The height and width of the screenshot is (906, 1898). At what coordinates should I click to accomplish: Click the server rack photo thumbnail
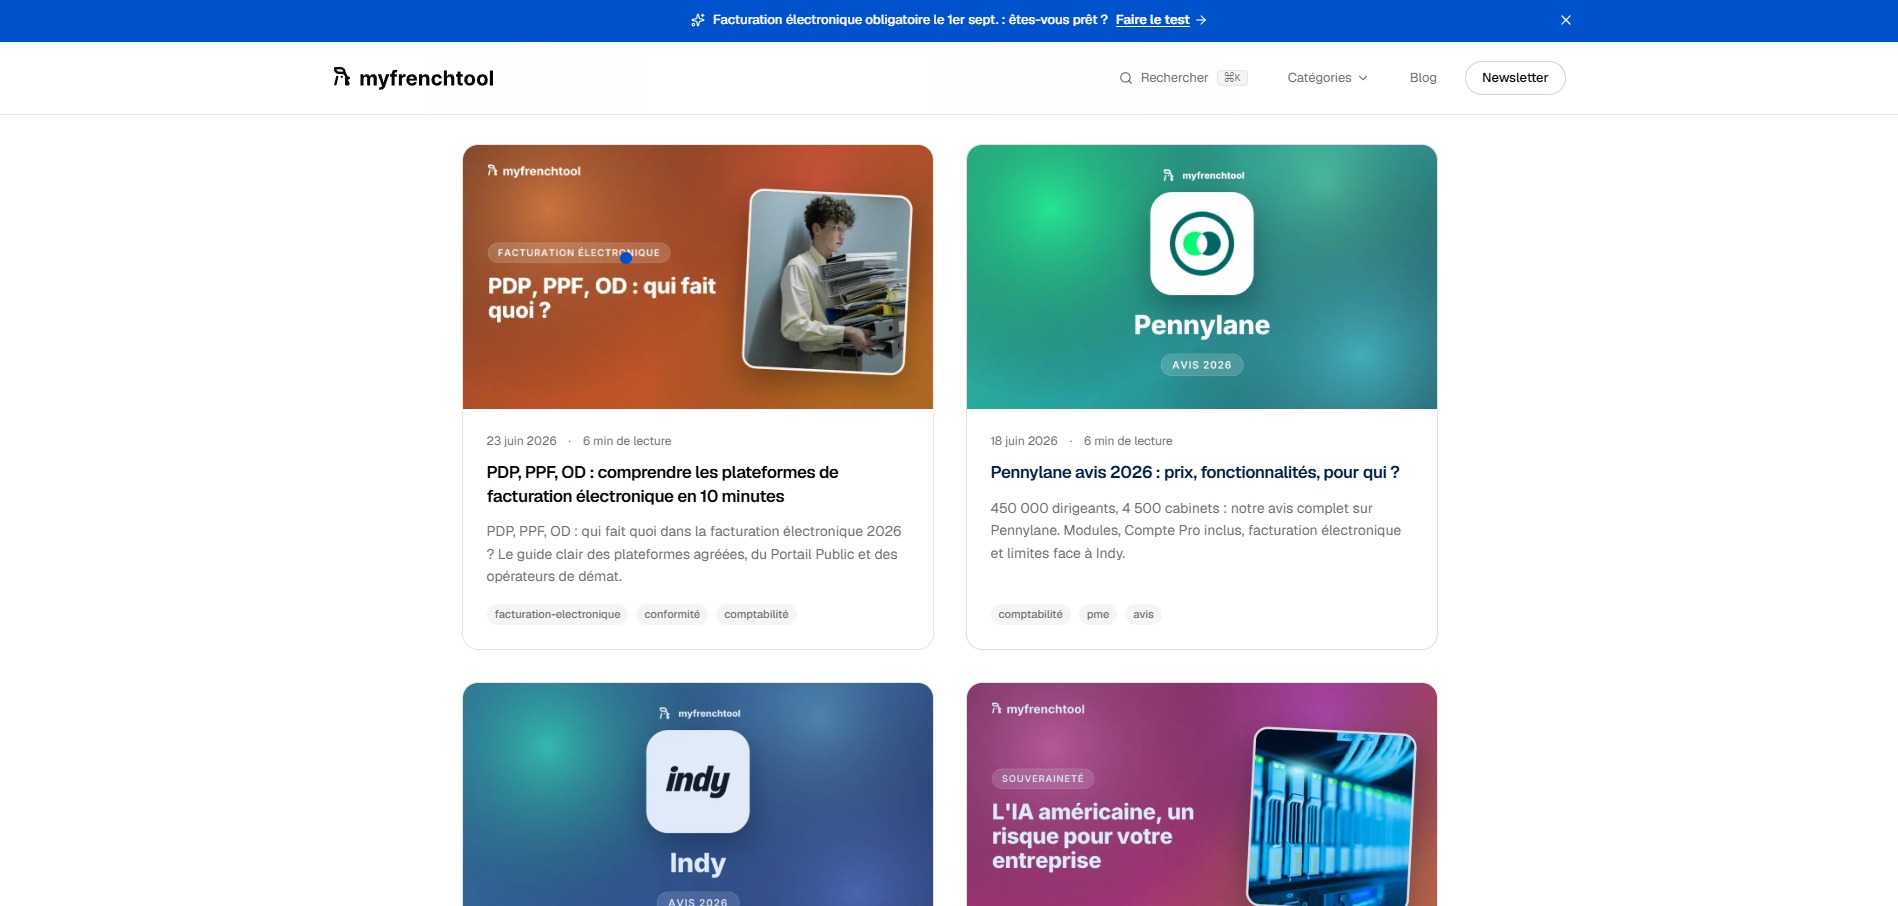1331,818
